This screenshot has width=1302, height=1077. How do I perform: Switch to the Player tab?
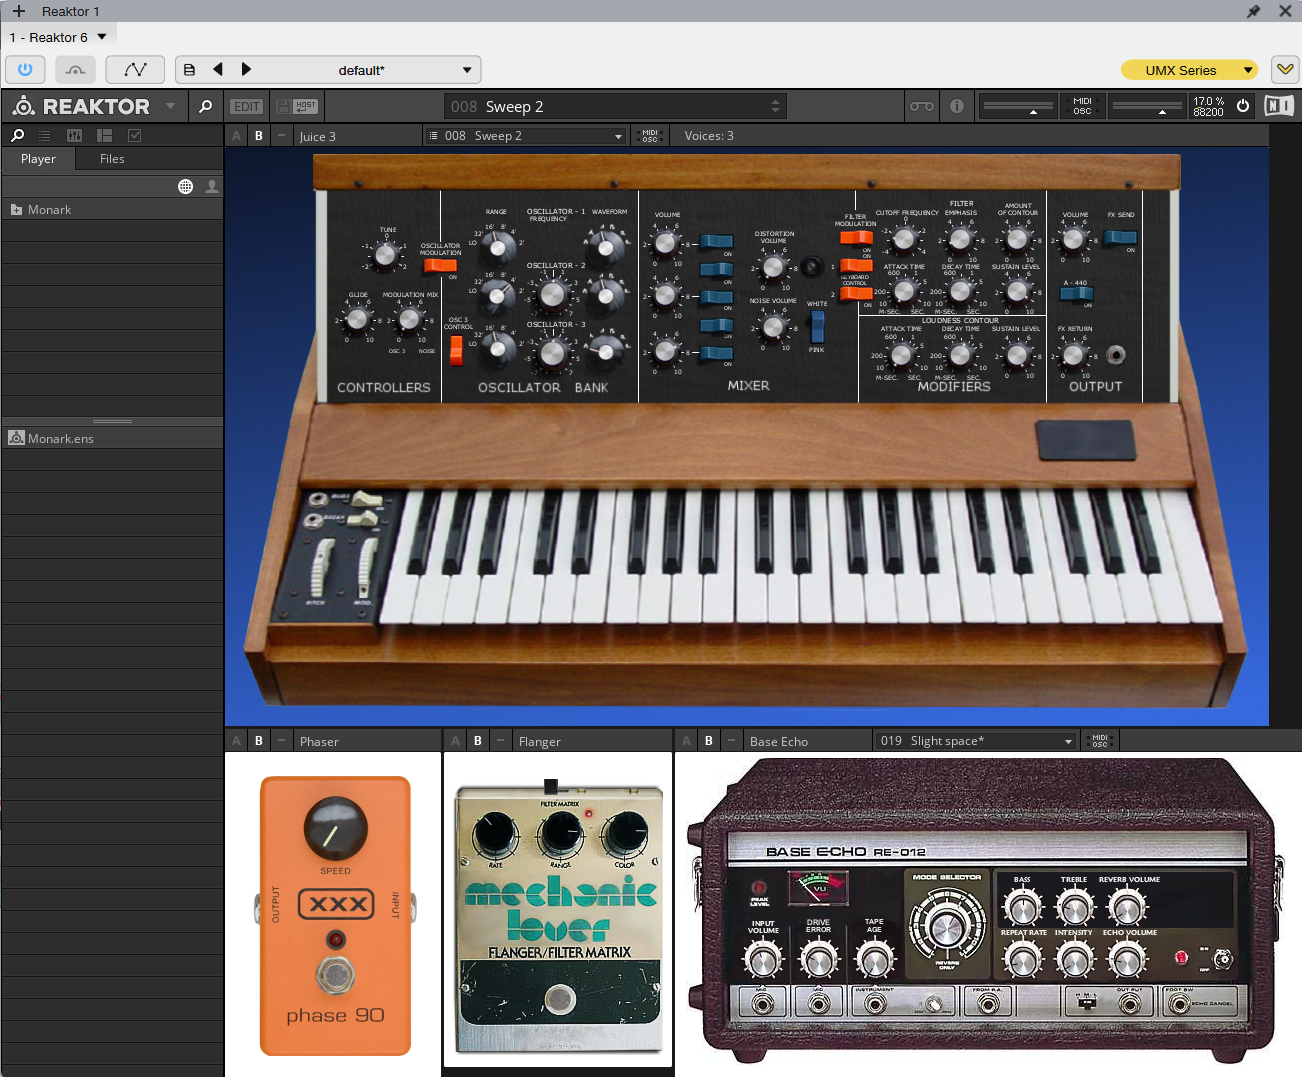coord(38,159)
